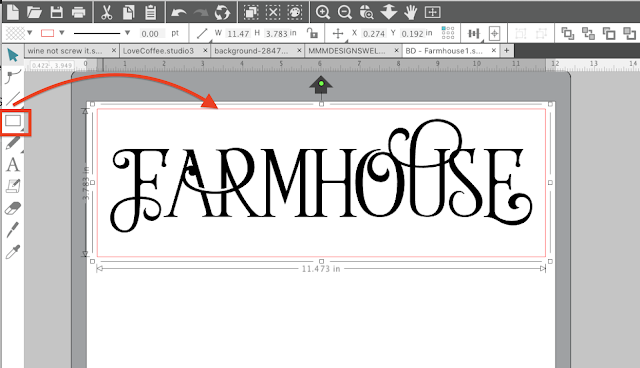Cut the selection with the scissors icon
The image size is (640, 368).
pyautogui.click(x=107, y=12)
